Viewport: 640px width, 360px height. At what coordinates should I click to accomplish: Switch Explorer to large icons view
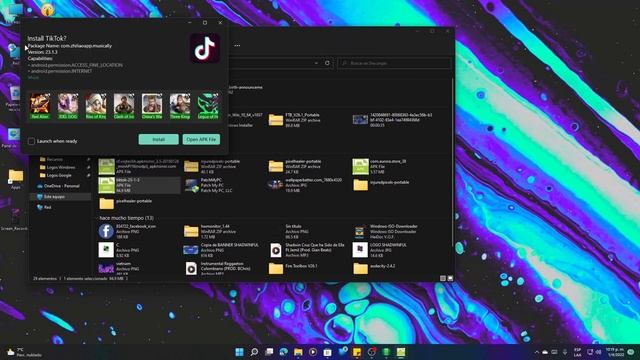tap(450, 278)
